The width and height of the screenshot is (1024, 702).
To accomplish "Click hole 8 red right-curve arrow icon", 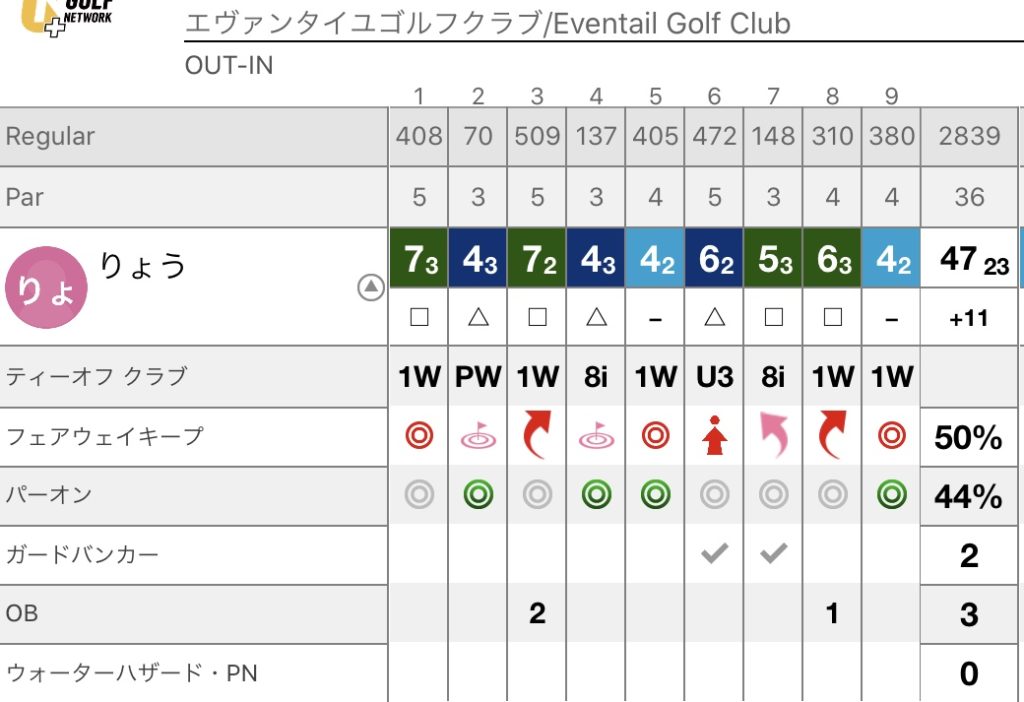I will pyautogui.click(x=832, y=435).
